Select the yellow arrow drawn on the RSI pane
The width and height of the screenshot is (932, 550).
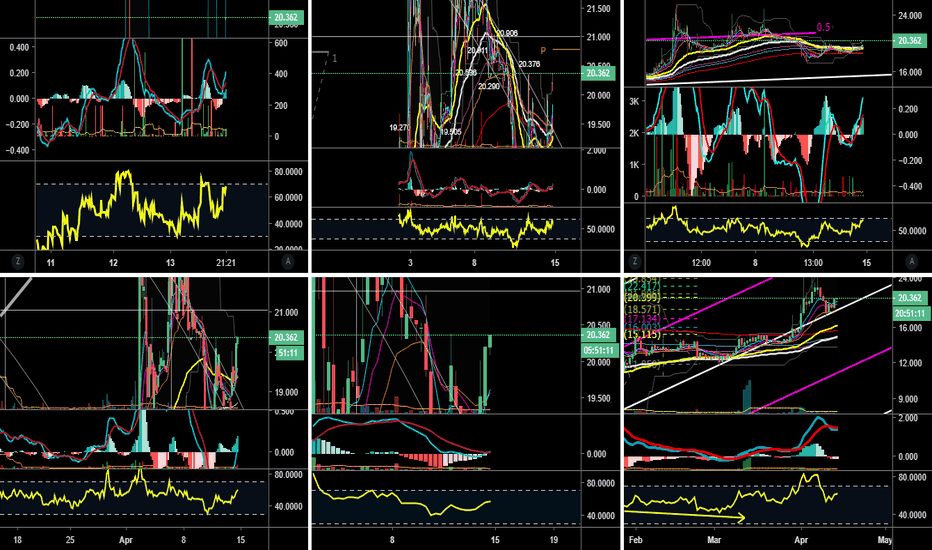685,515
